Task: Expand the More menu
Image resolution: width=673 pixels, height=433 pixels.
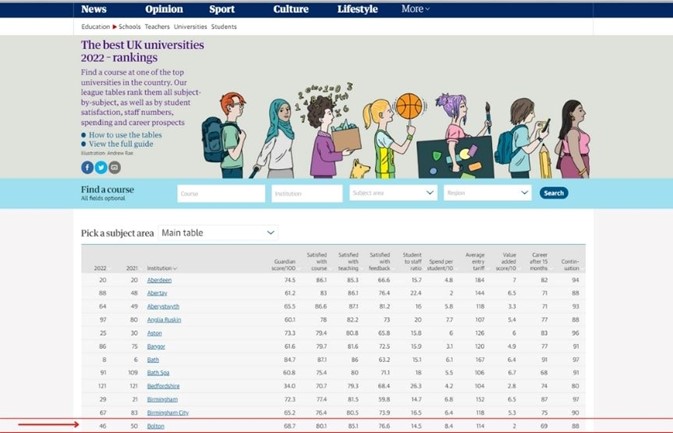Action: pyautogui.click(x=415, y=9)
